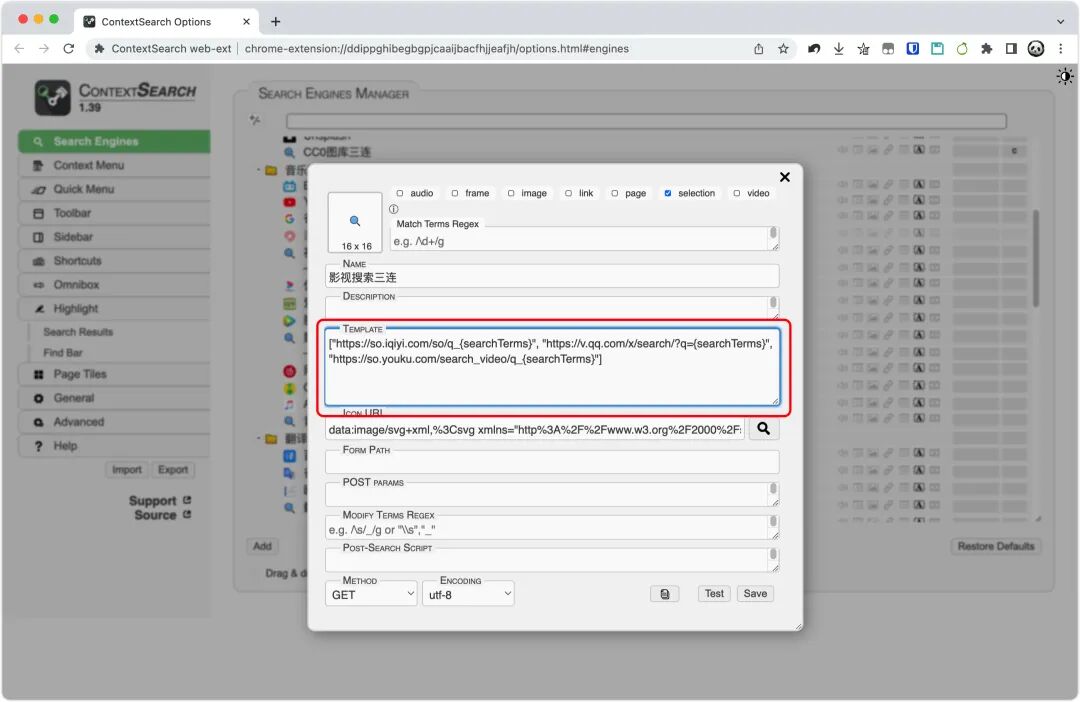Click the Import button
This screenshot has width=1080, height=702.
(127, 470)
